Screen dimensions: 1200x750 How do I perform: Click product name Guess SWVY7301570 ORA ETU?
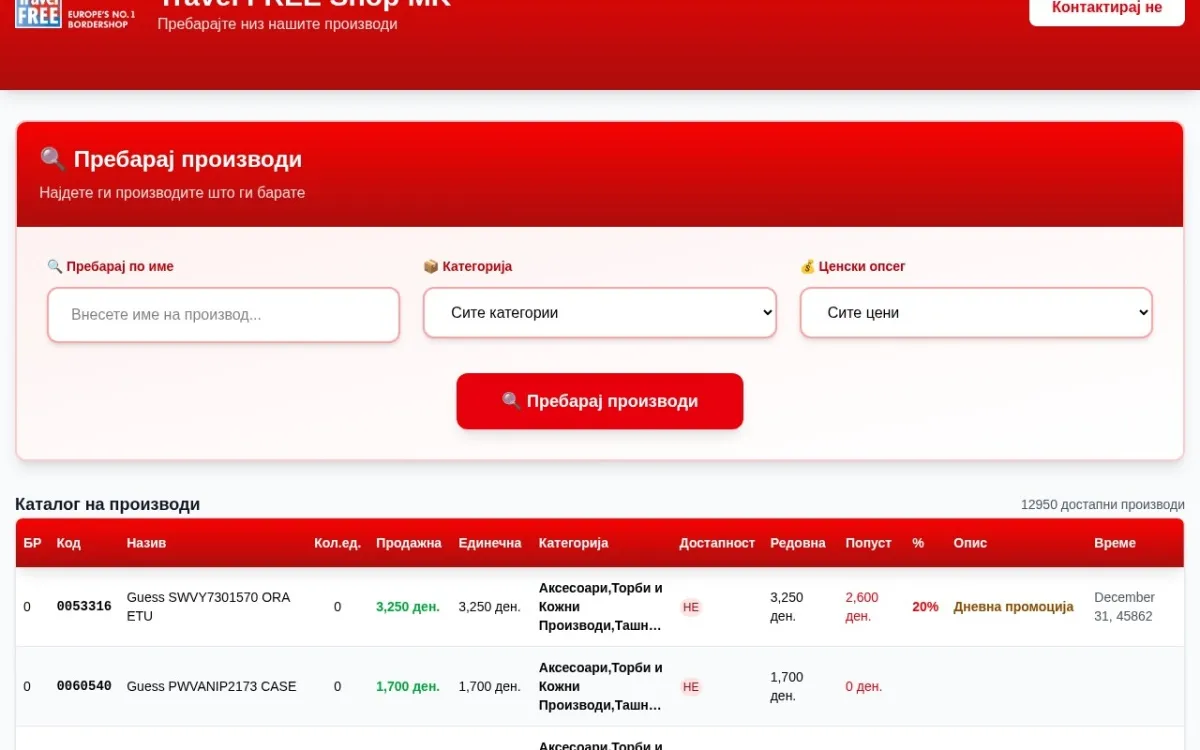point(208,606)
